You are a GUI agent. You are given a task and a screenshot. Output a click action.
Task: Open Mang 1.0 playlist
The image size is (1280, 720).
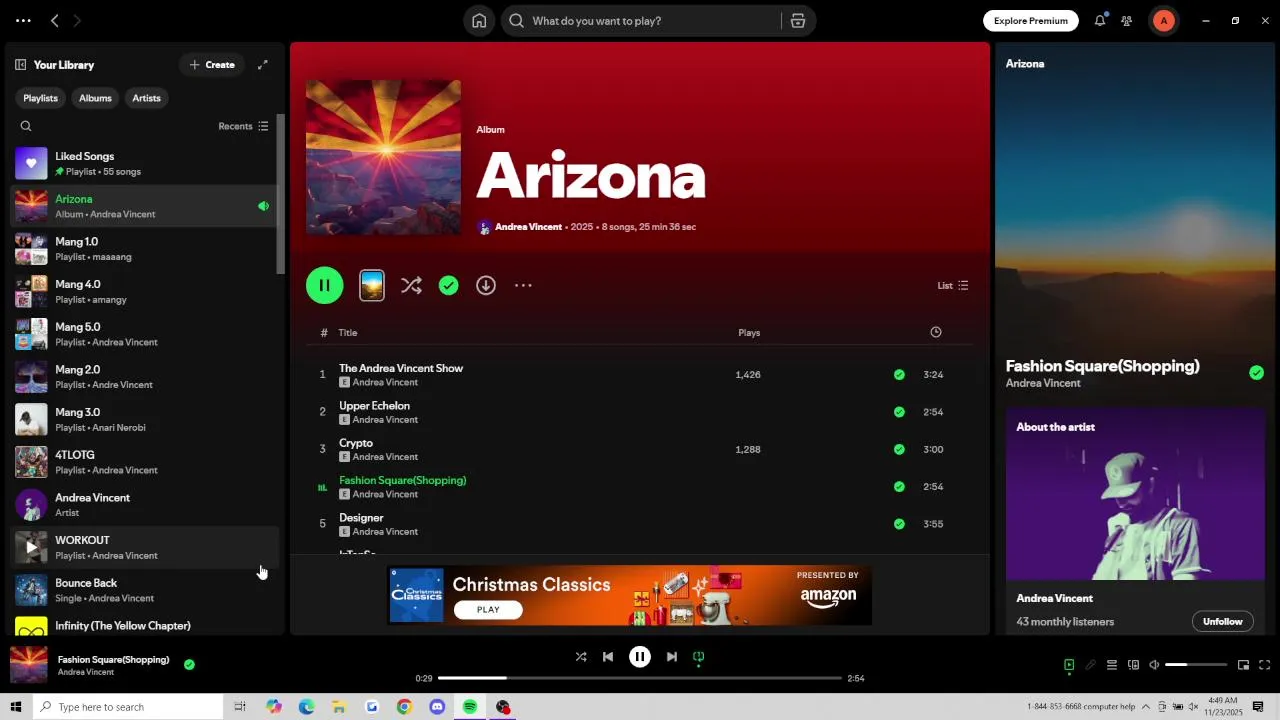pyautogui.click(x=144, y=249)
